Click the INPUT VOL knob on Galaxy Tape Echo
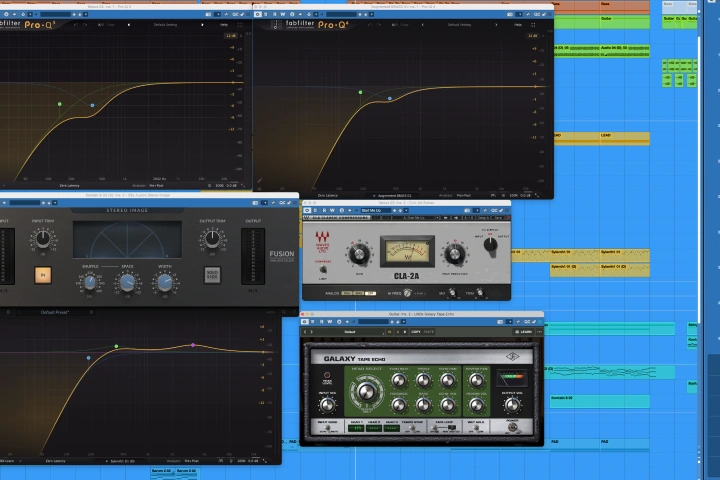The image size is (720, 480). coord(327,405)
